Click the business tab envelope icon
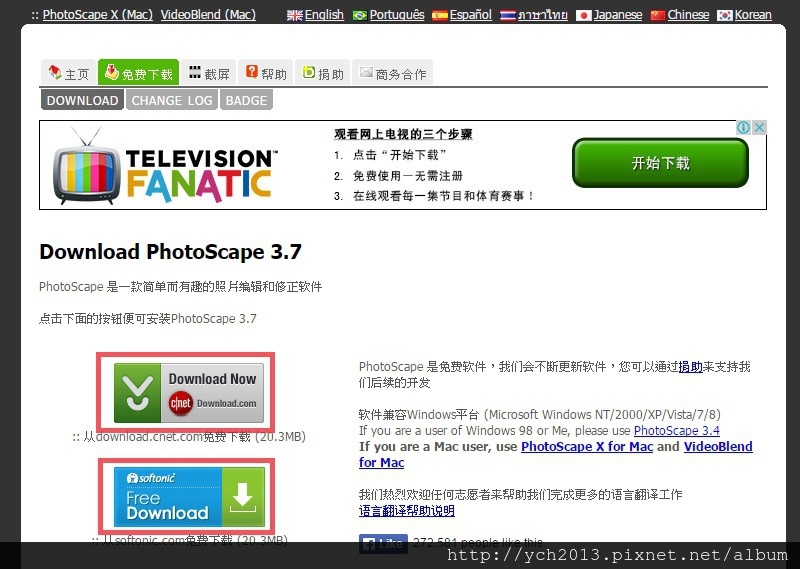800x569 pixels. click(366, 72)
